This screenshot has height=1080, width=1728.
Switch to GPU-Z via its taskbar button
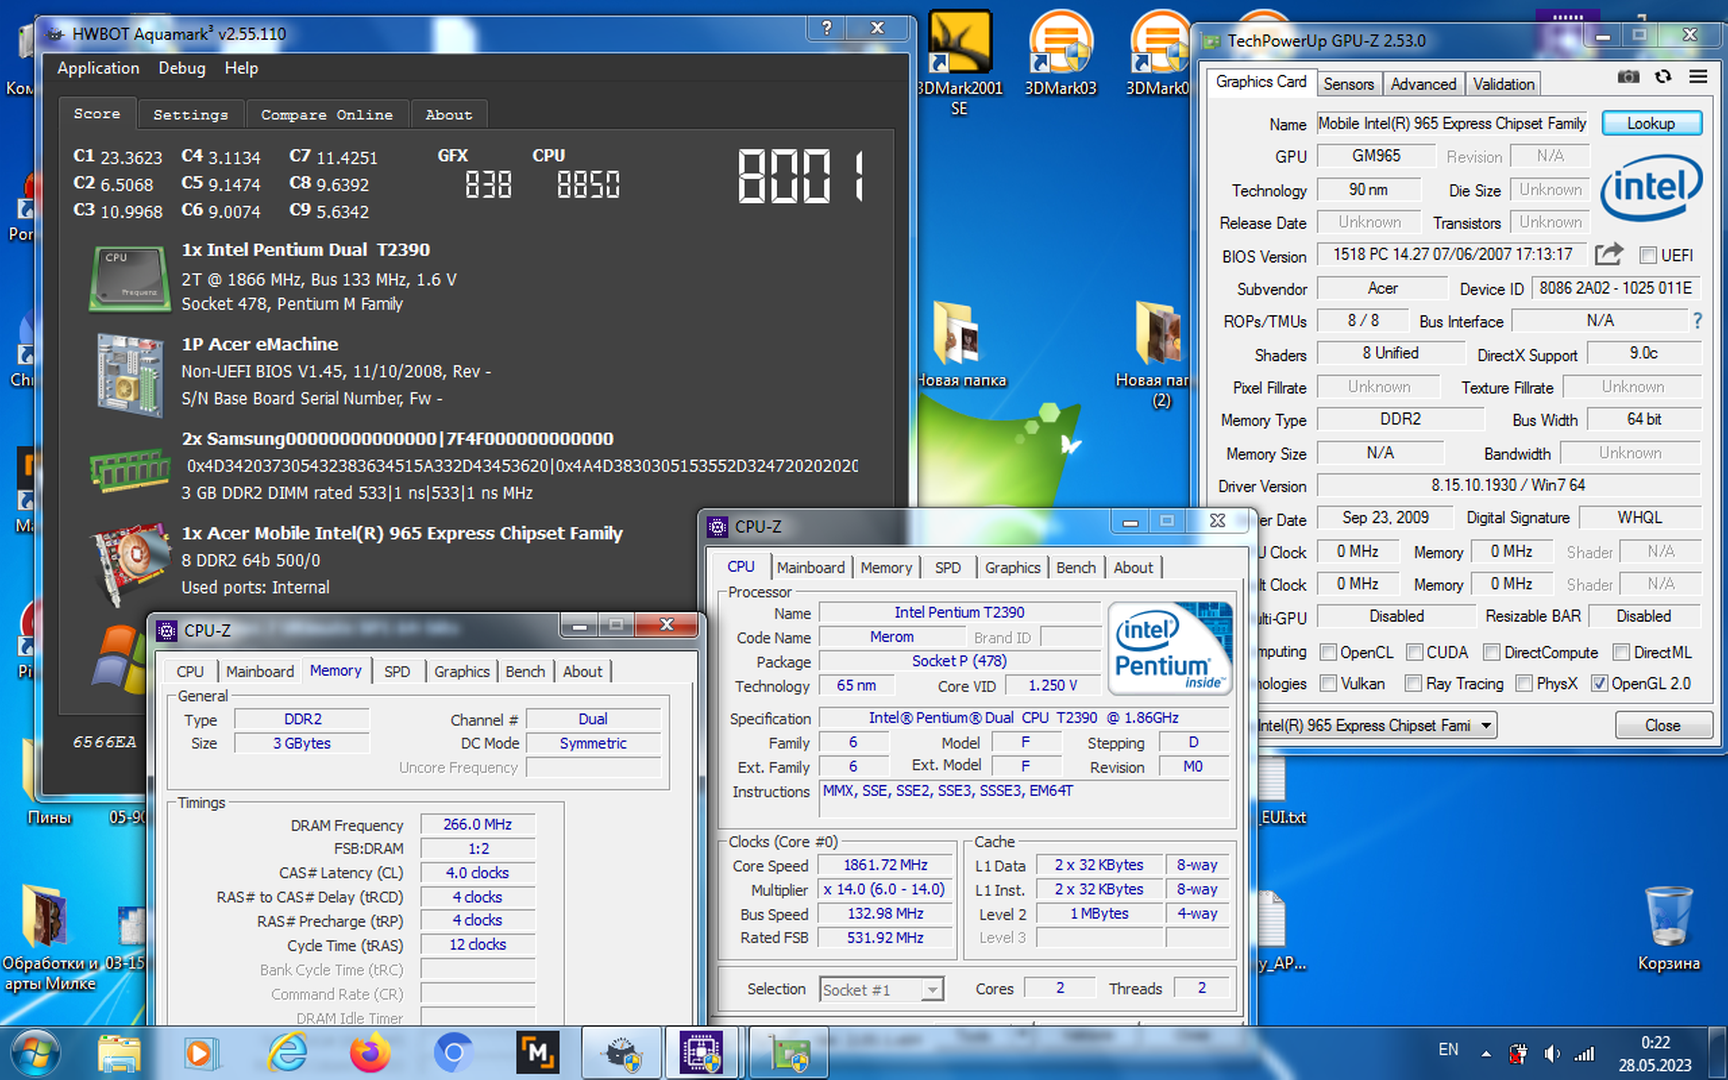coord(788,1053)
